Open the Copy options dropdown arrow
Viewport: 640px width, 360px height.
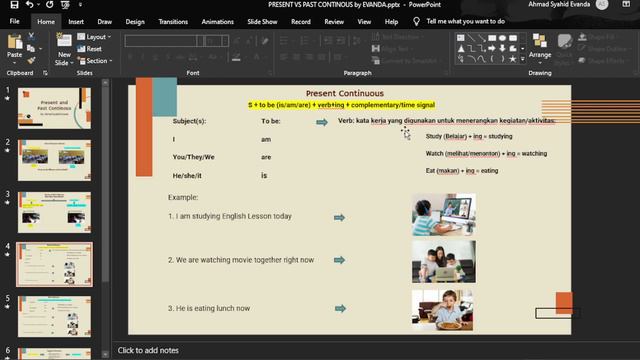point(40,49)
